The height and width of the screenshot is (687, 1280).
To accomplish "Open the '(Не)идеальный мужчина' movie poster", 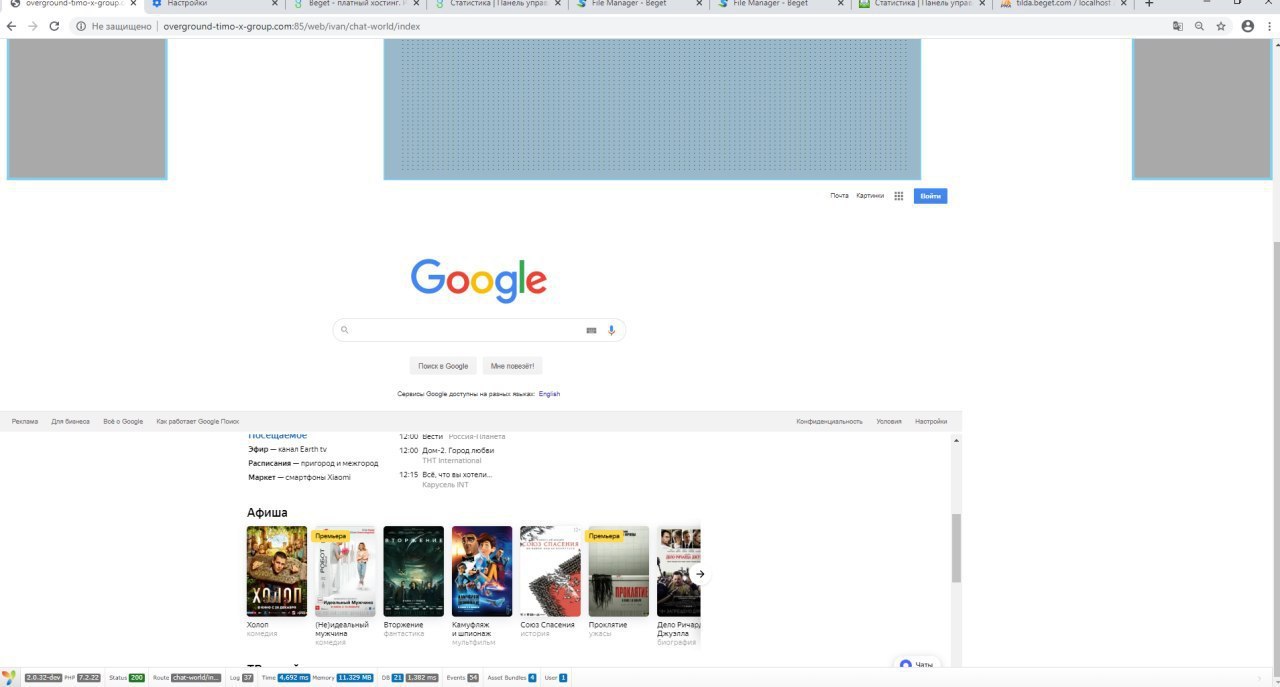I will click(345, 571).
